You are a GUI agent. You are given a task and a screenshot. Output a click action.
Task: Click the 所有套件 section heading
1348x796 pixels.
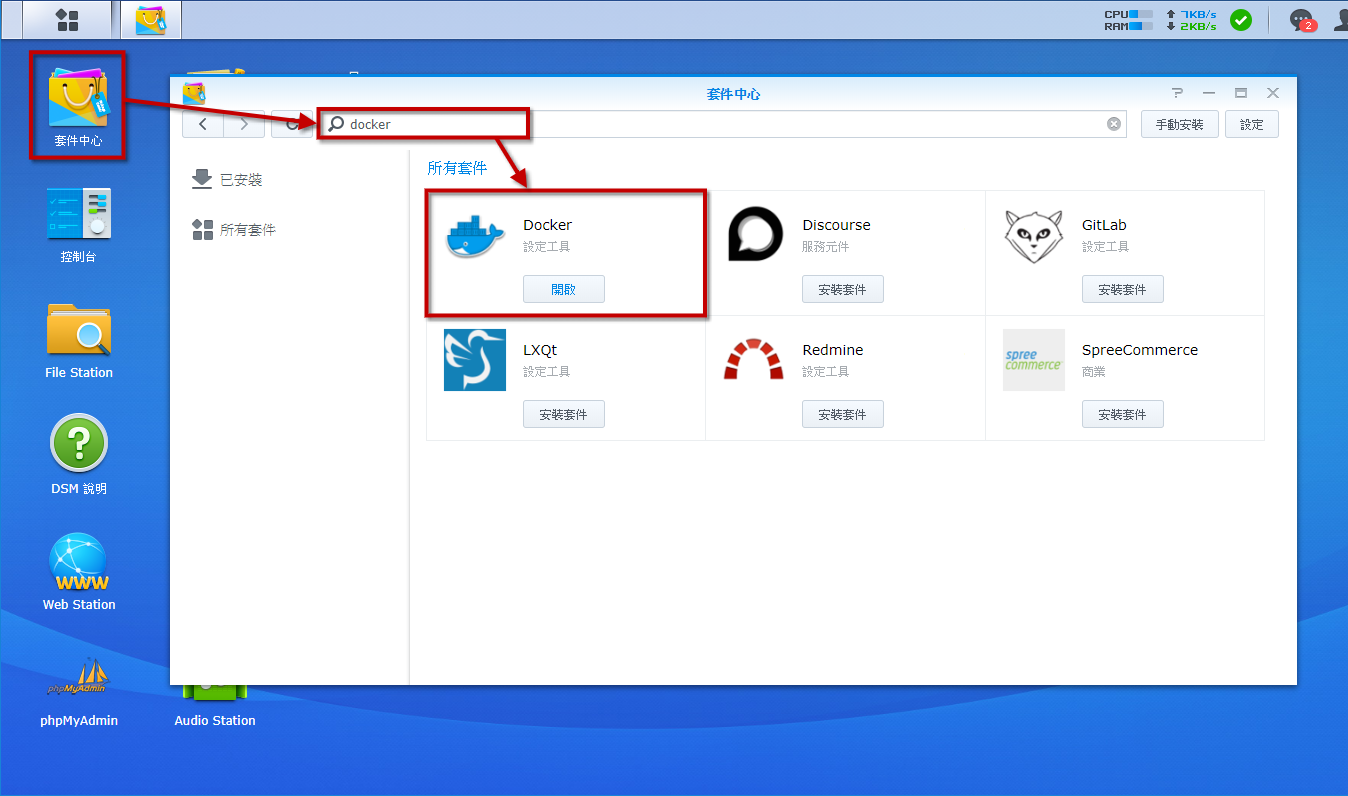coord(457,168)
